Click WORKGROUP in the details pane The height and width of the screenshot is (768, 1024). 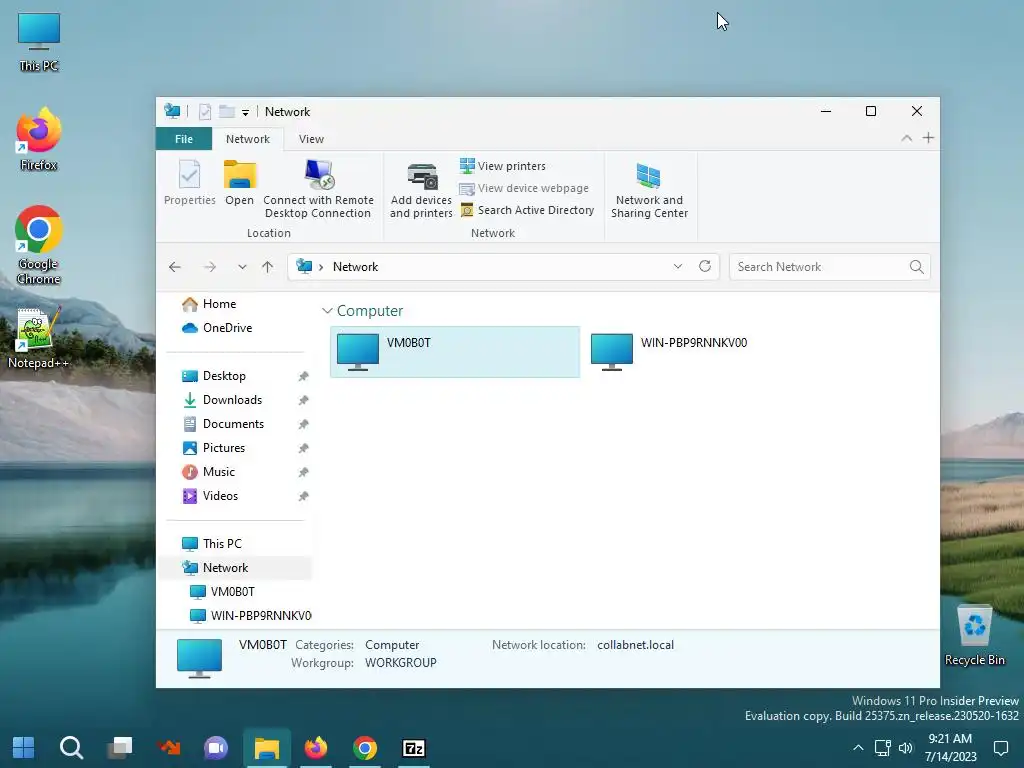(400, 663)
